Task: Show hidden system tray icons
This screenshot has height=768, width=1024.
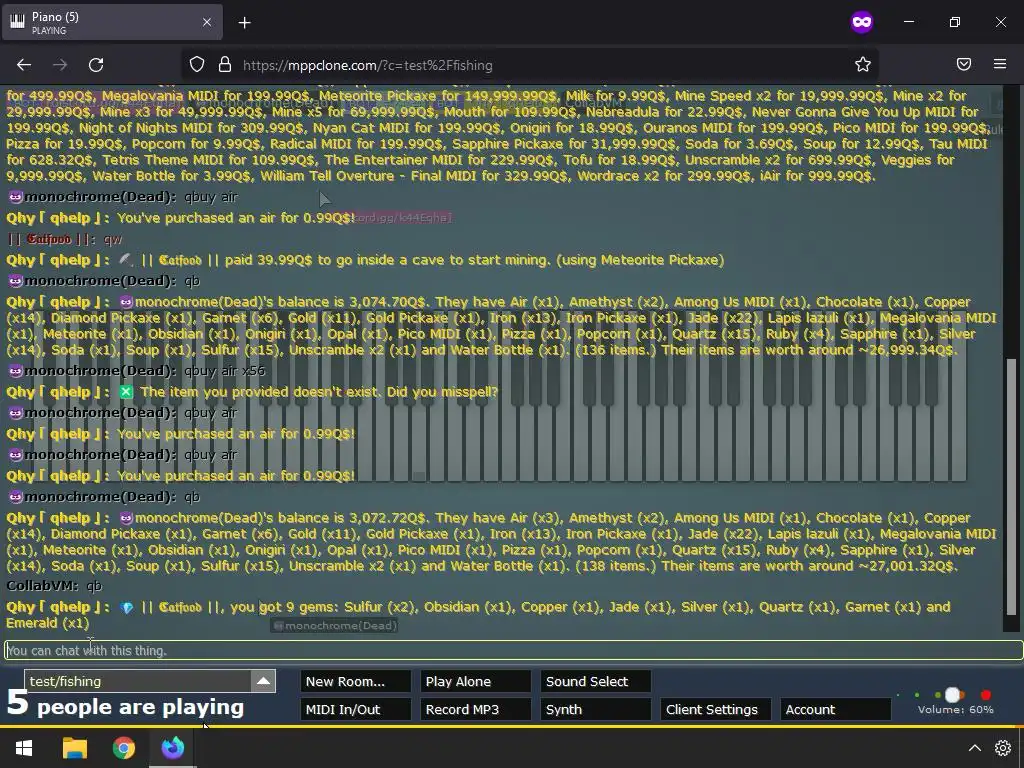Action: pos(974,748)
